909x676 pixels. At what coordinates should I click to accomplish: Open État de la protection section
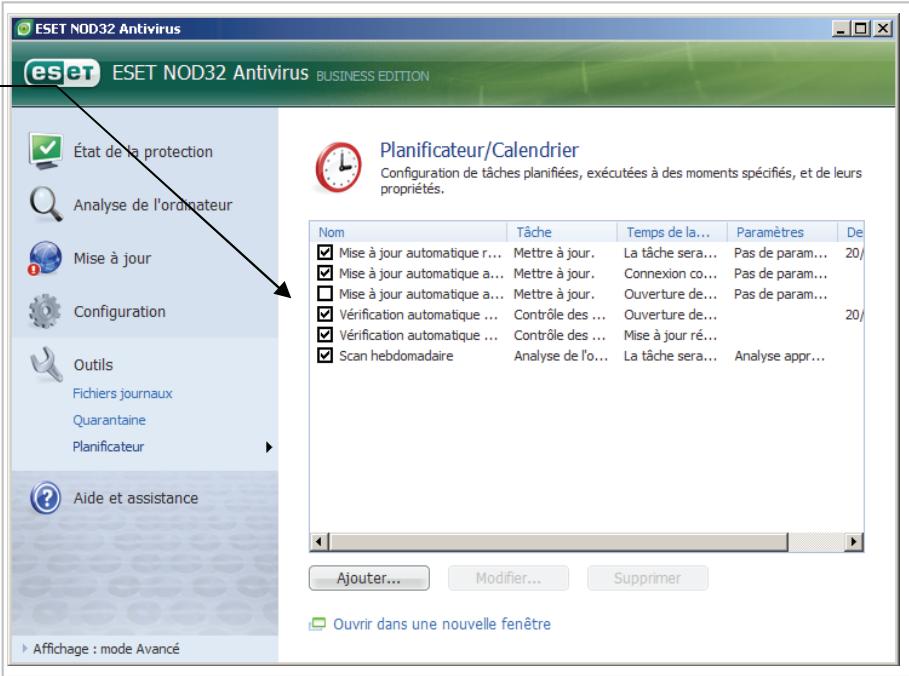point(143,151)
